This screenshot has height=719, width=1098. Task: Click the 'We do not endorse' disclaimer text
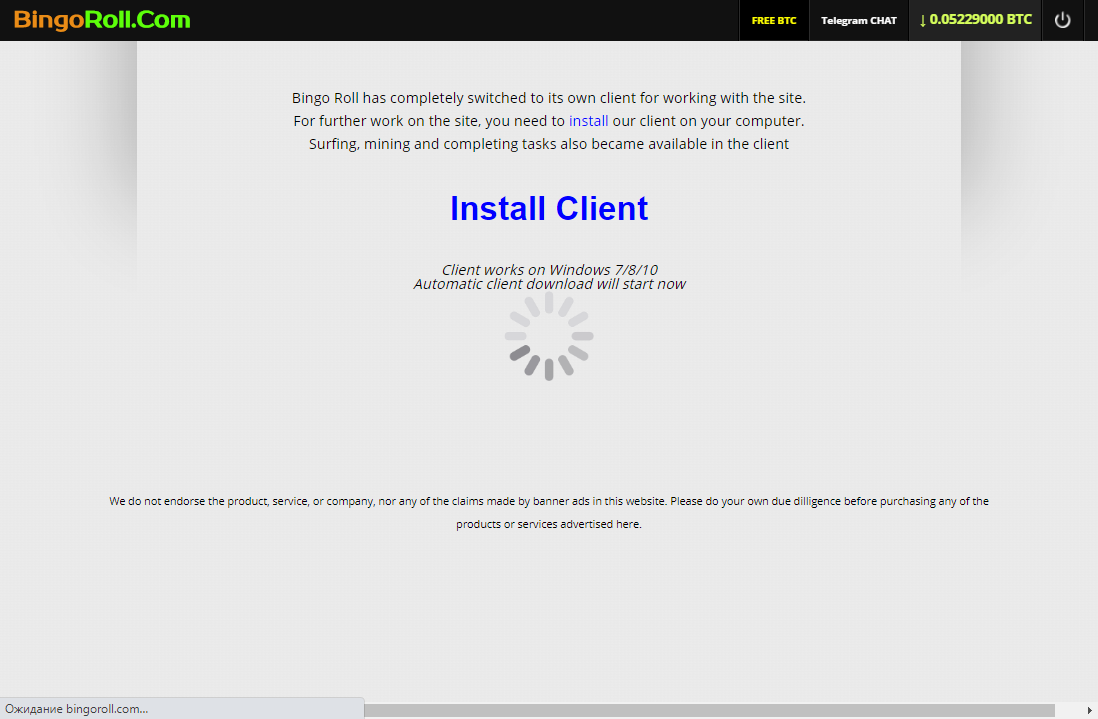tap(549, 512)
